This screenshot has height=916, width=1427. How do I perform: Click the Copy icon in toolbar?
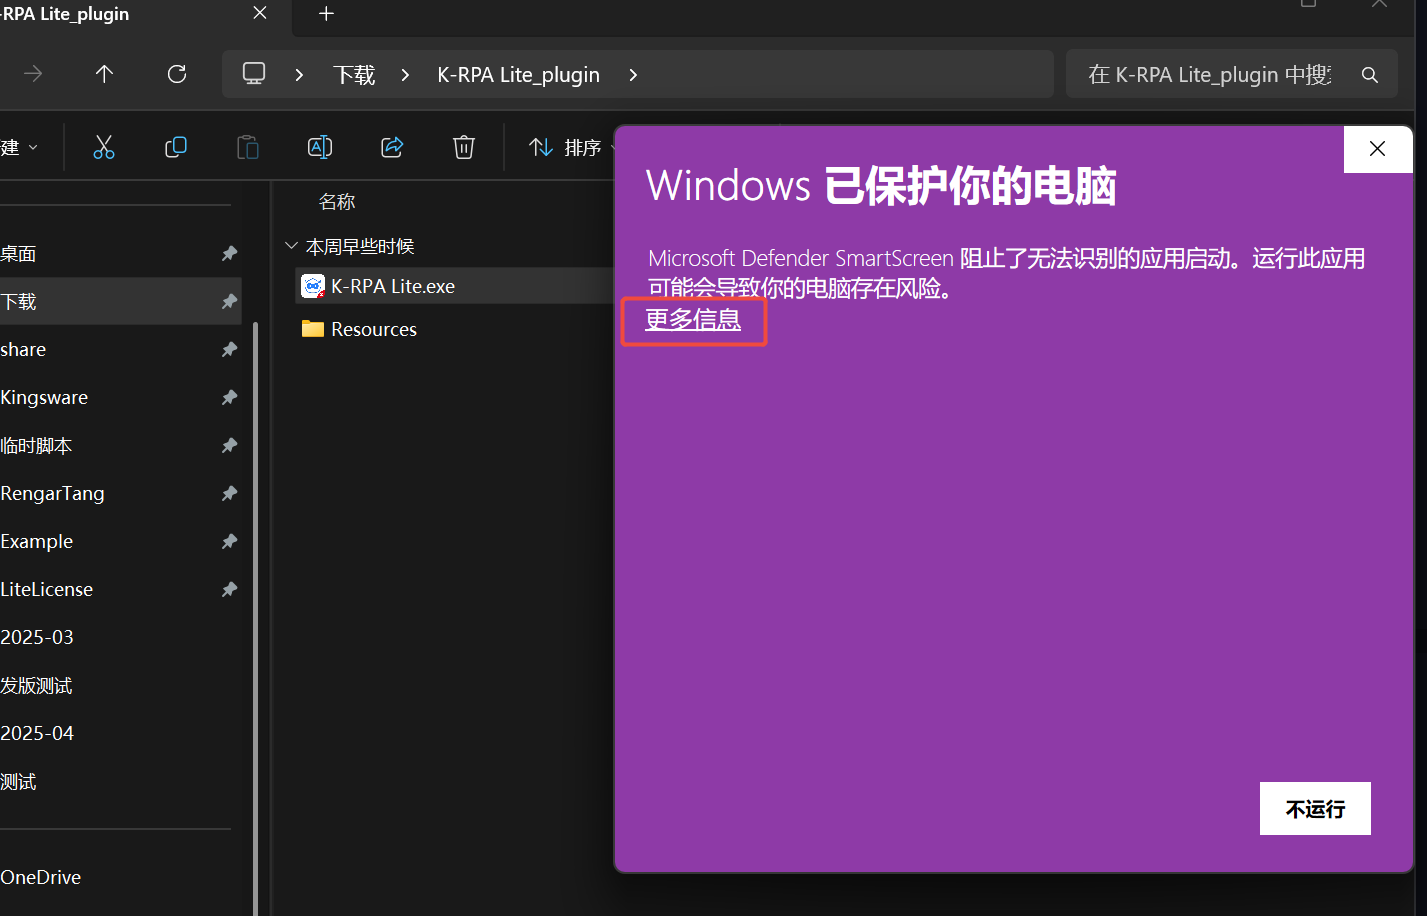point(176,147)
